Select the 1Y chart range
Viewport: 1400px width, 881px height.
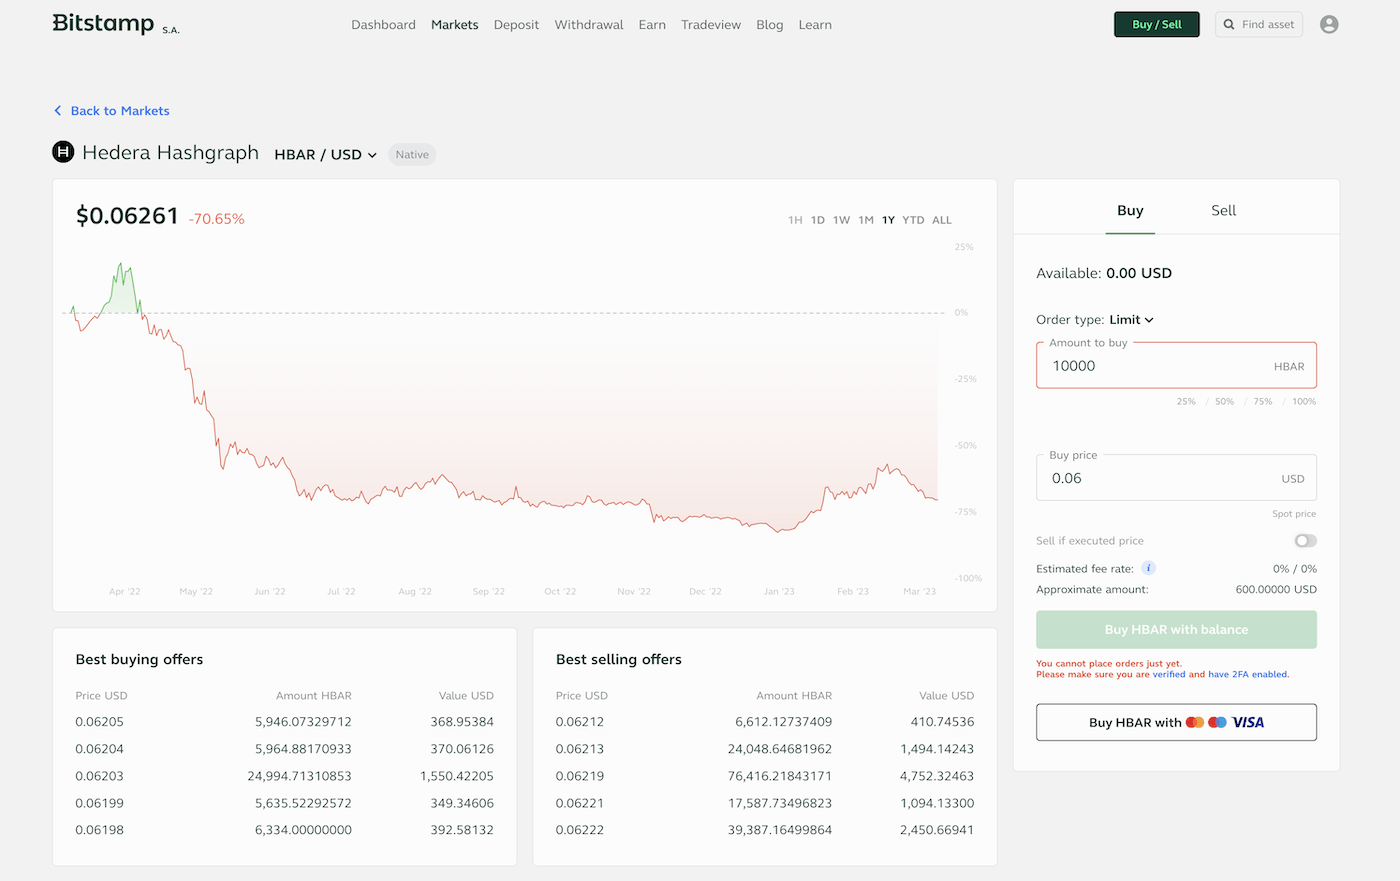(x=888, y=220)
